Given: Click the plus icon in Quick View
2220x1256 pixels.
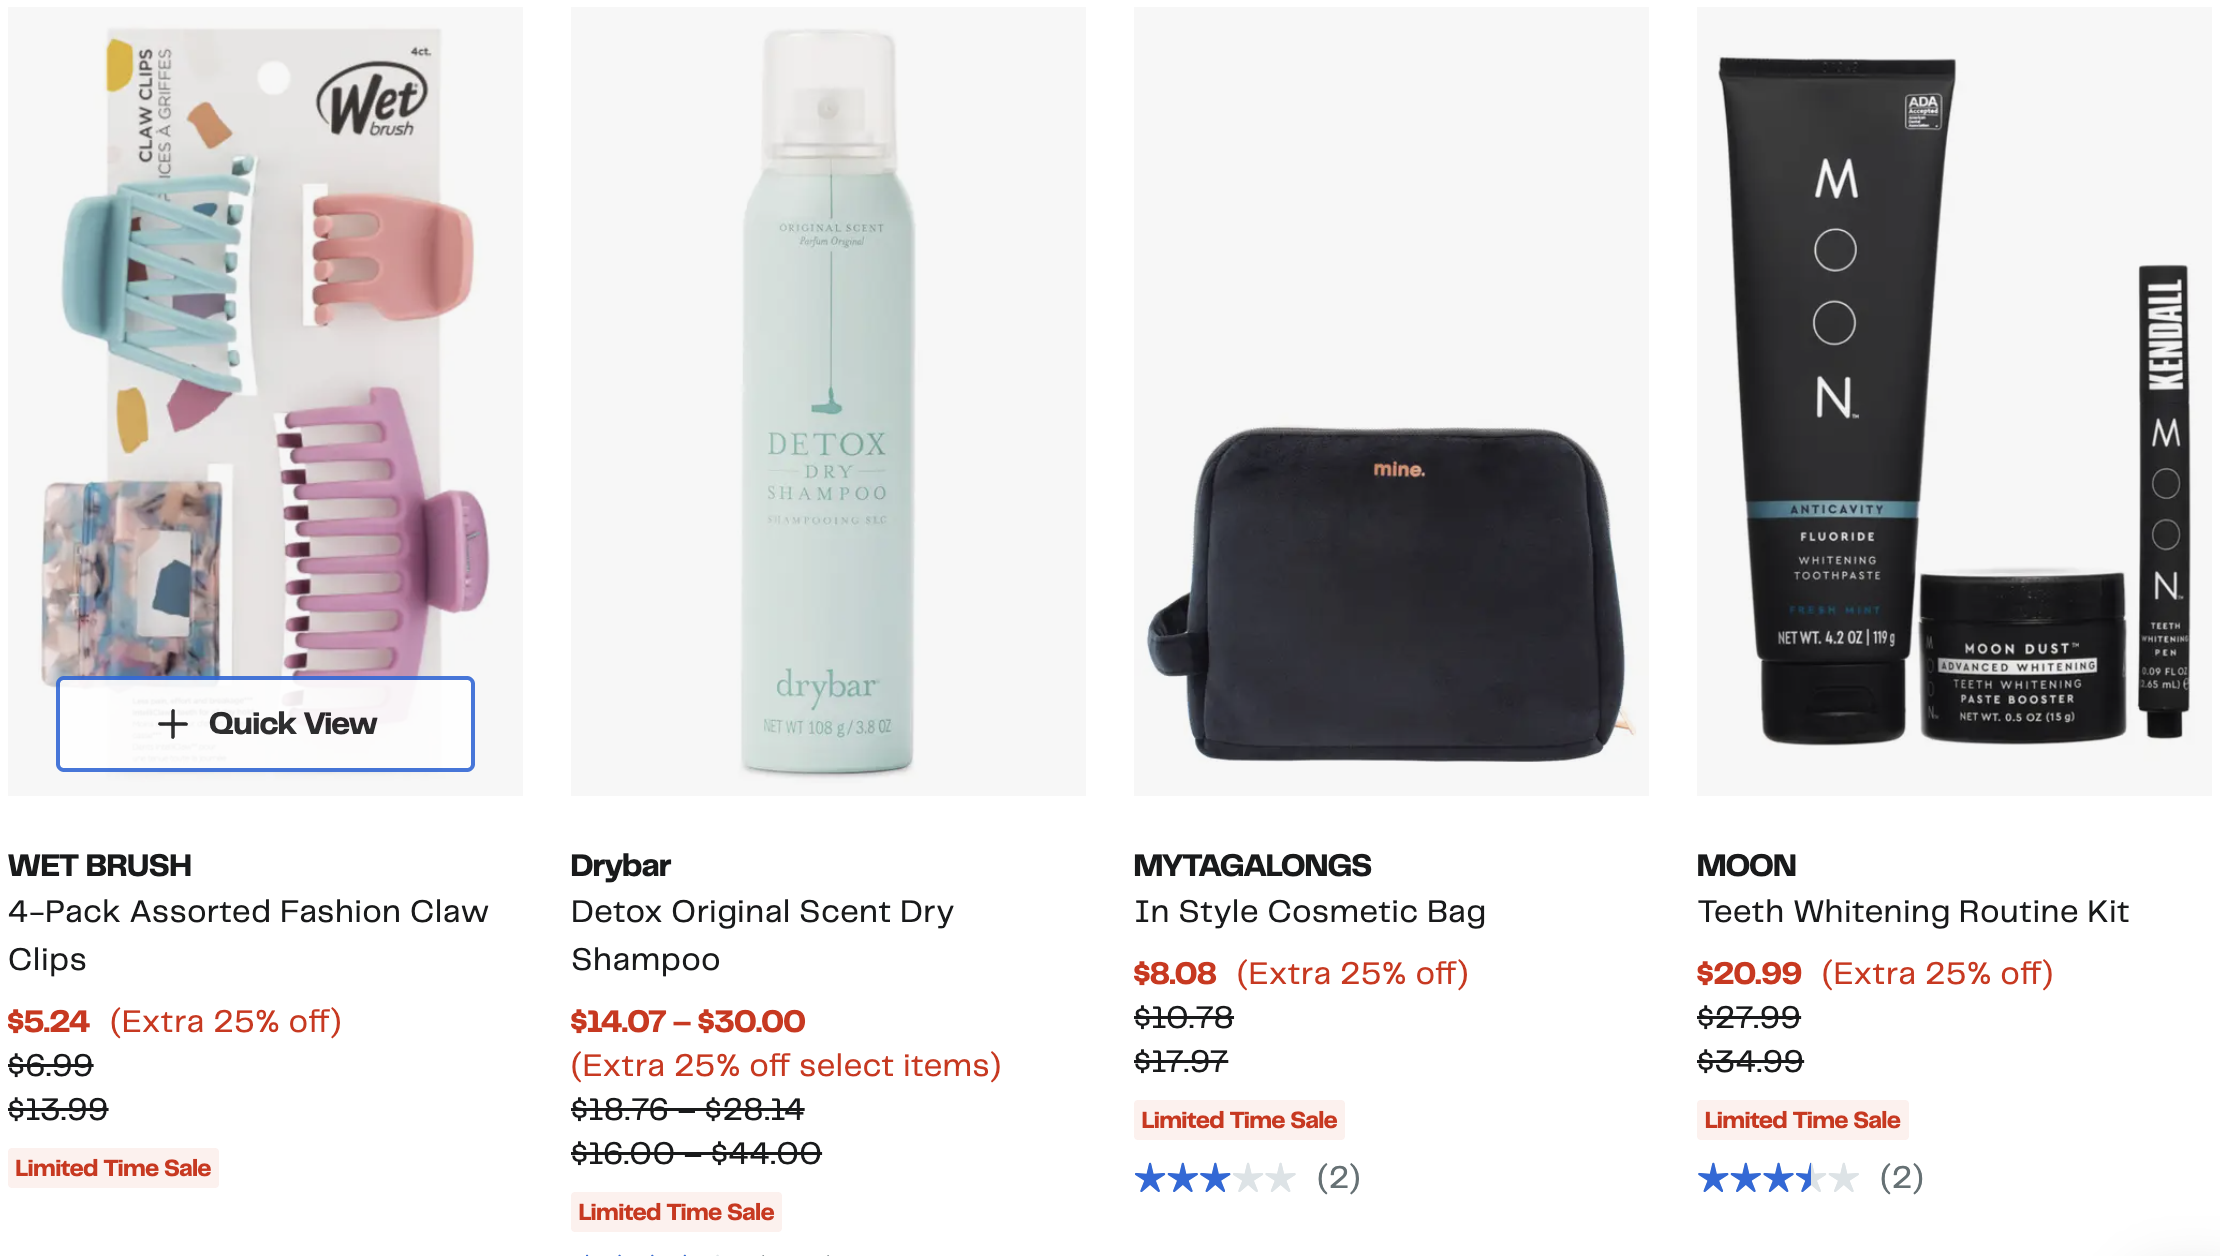Looking at the screenshot, I should (x=173, y=724).
